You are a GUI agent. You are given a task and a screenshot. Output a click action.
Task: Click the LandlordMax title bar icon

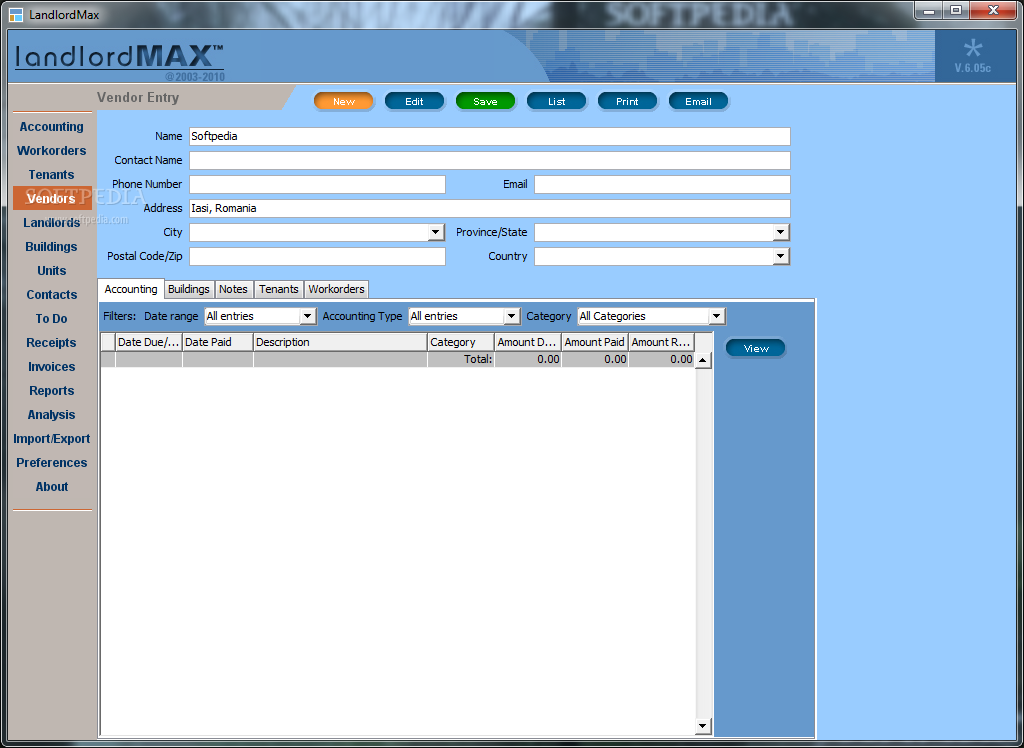[x=16, y=14]
